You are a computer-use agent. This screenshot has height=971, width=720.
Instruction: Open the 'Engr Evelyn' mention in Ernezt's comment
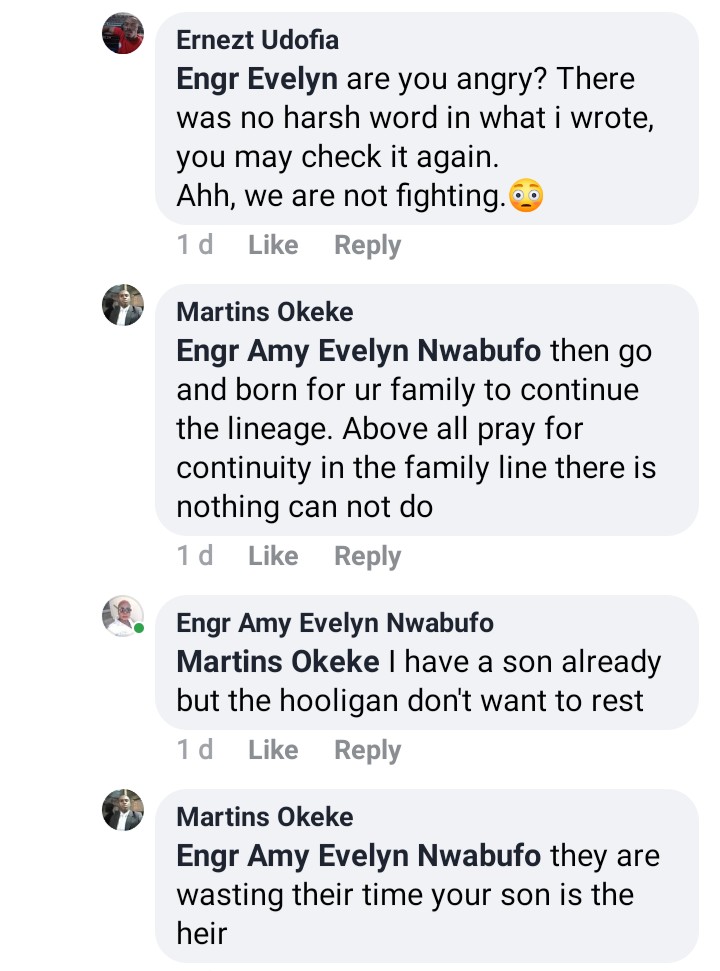[256, 79]
